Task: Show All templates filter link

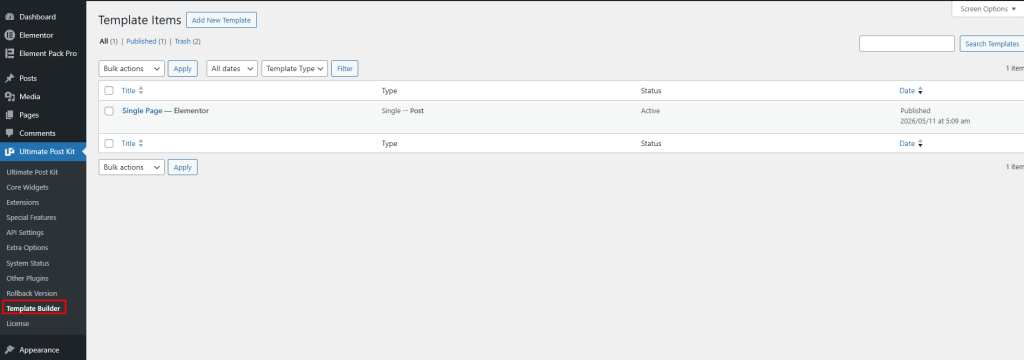Action: (103, 41)
